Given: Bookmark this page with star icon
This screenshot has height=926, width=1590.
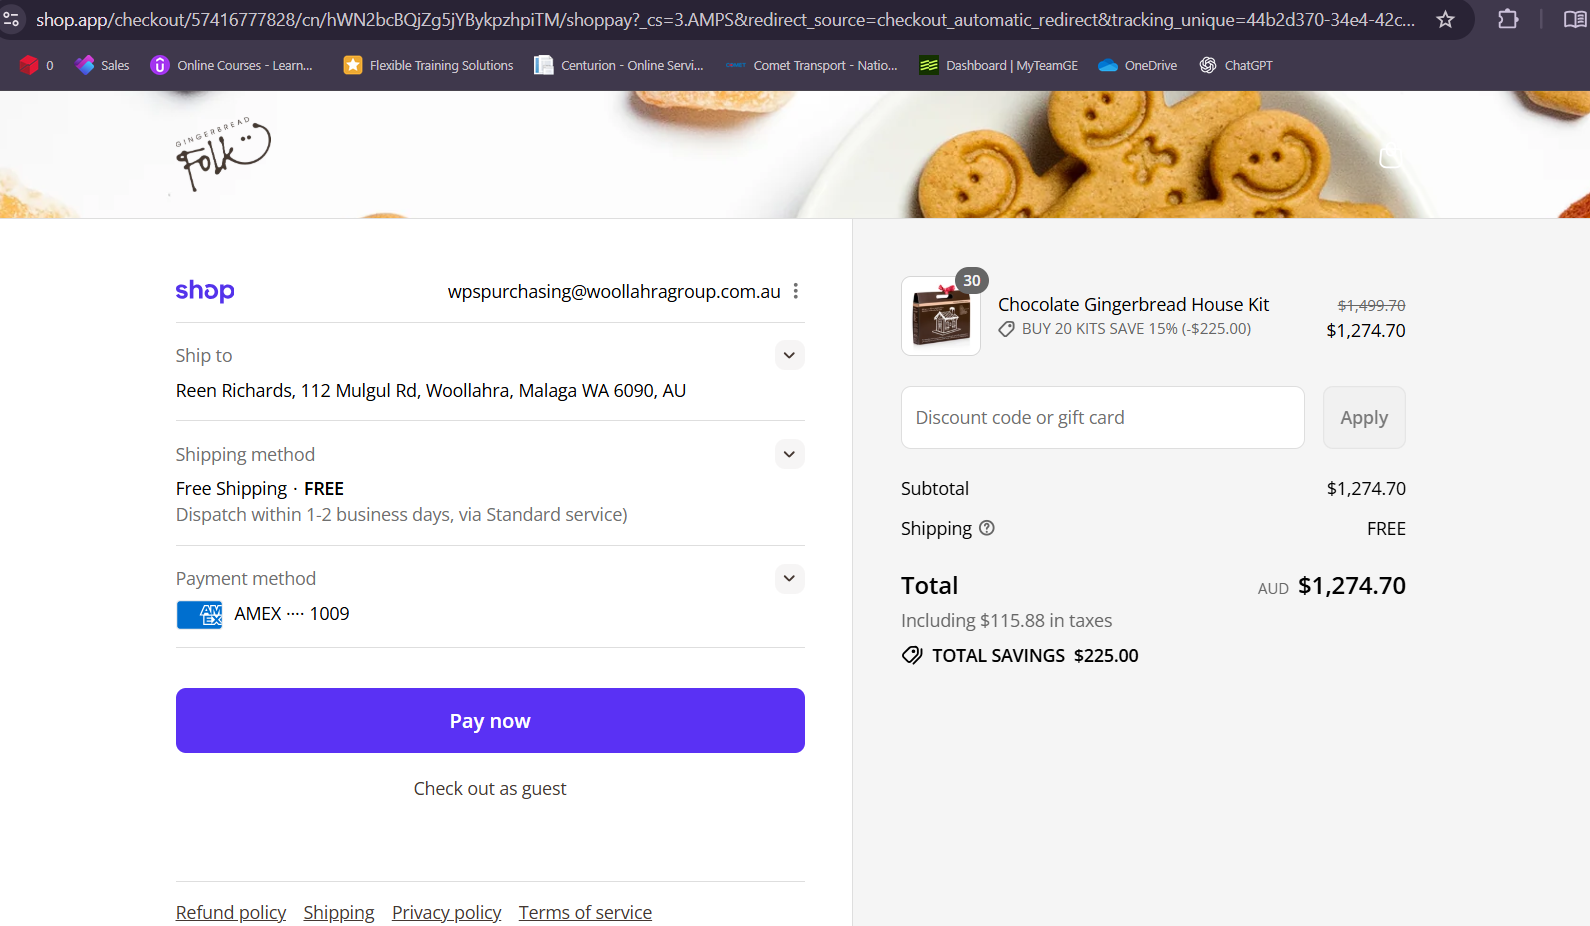Looking at the screenshot, I should point(1445,20).
